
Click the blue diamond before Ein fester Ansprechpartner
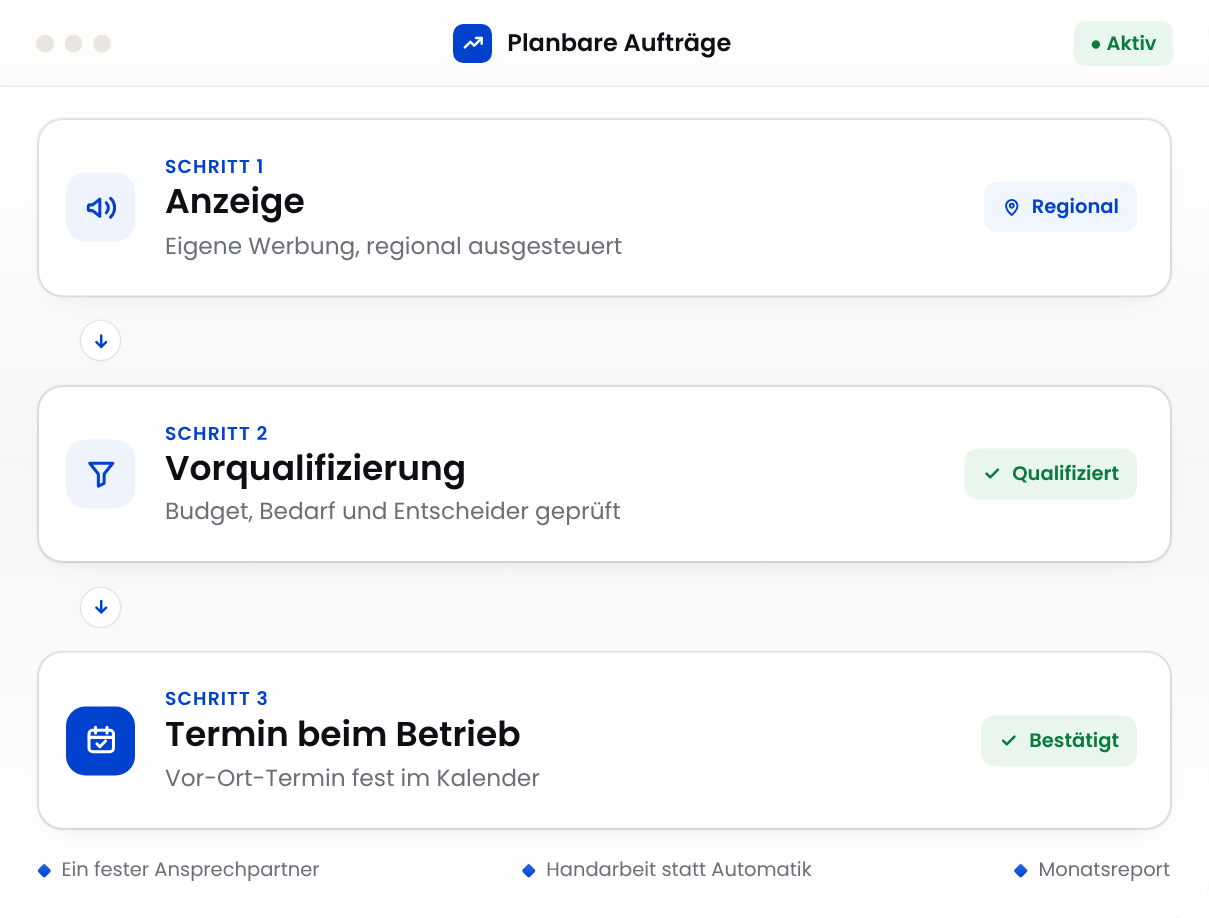point(44,871)
